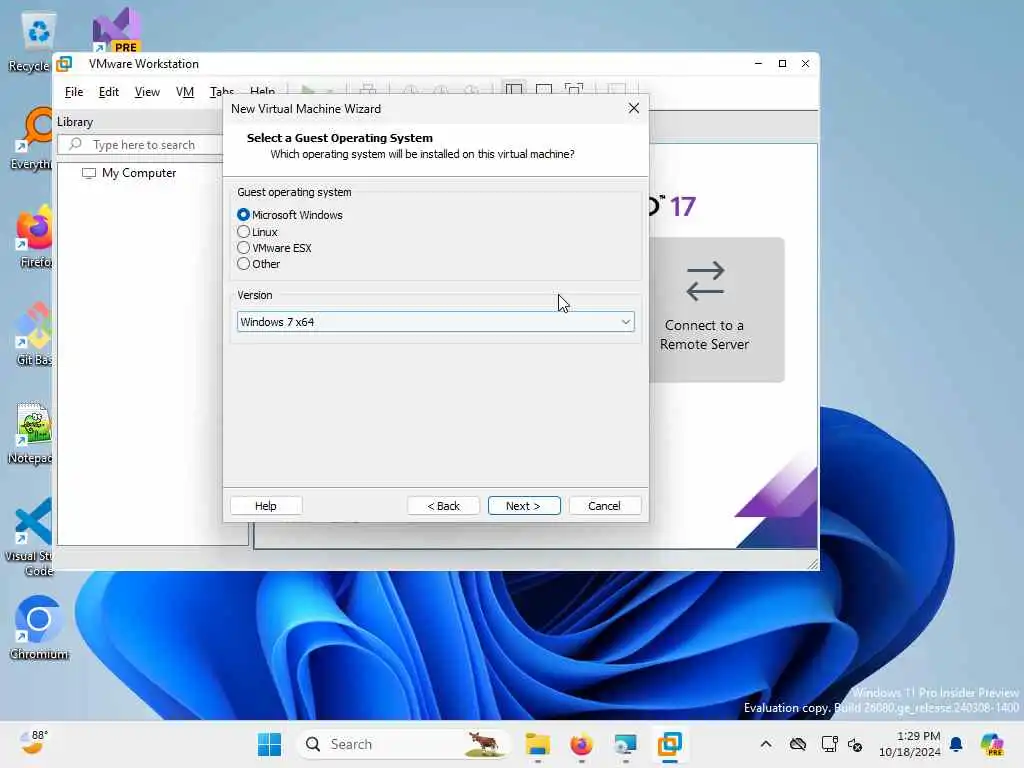
Task: Click the OneDrive cloud tray icon
Action: pos(798,744)
